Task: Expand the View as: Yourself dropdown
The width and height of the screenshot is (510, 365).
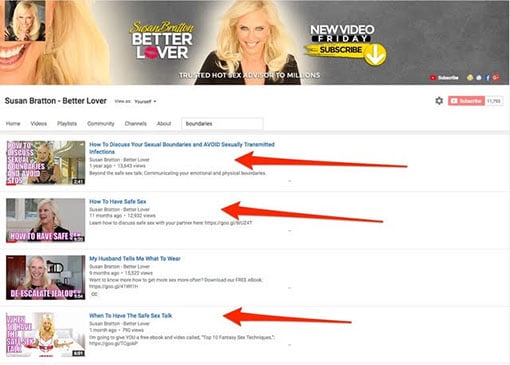Action: click(145, 101)
